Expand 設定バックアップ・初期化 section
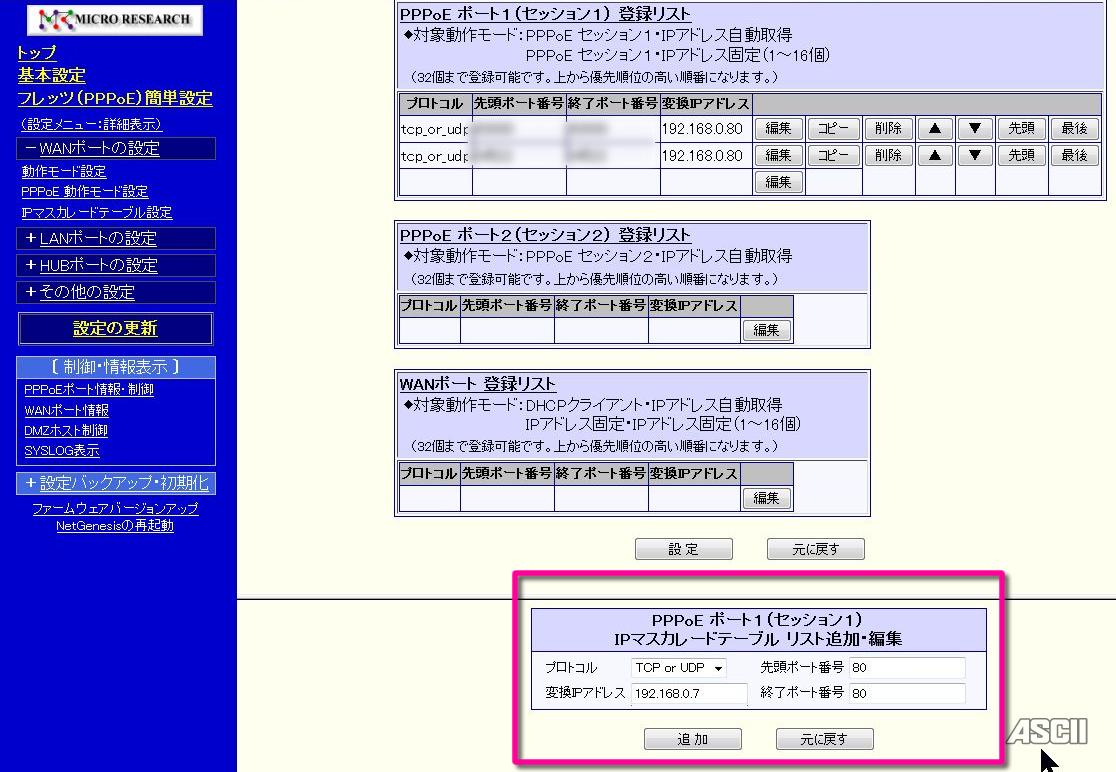1116x772 pixels. (x=116, y=483)
